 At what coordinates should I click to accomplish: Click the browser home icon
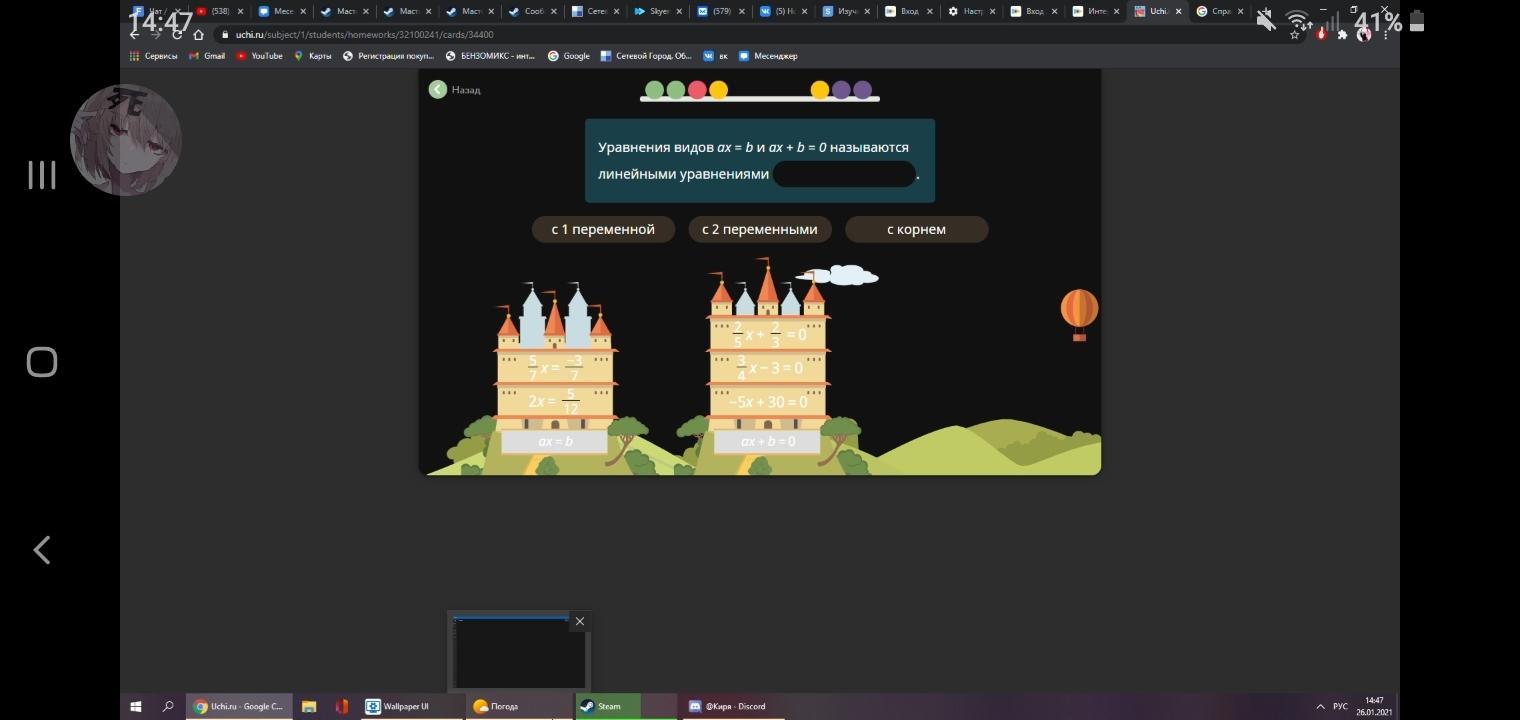click(x=198, y=35)
